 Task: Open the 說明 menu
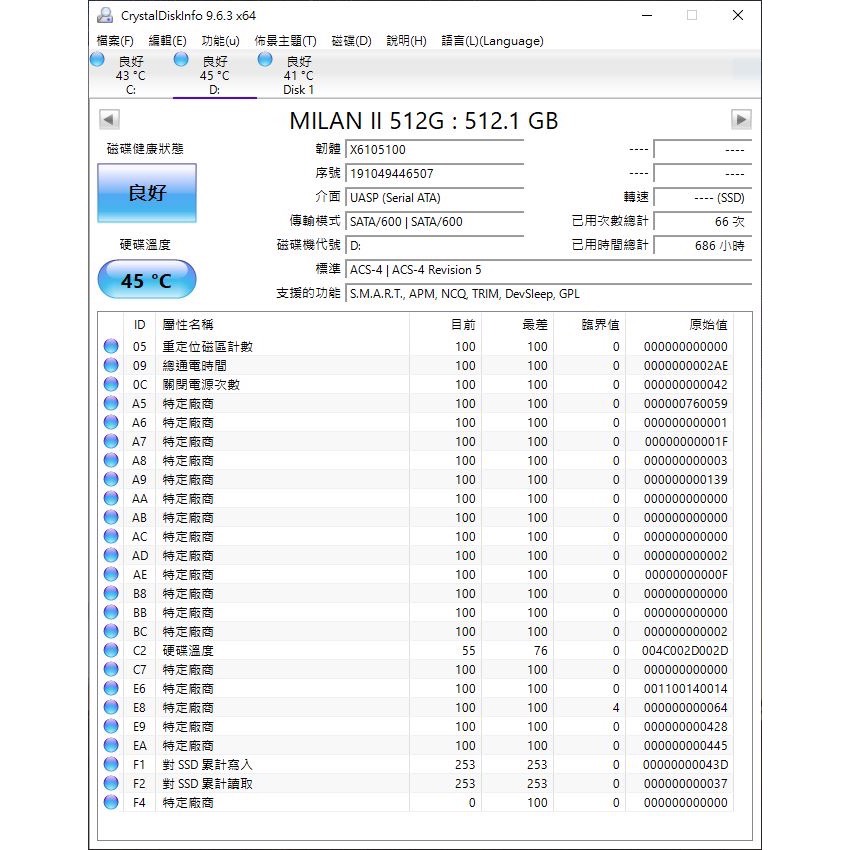406,41
